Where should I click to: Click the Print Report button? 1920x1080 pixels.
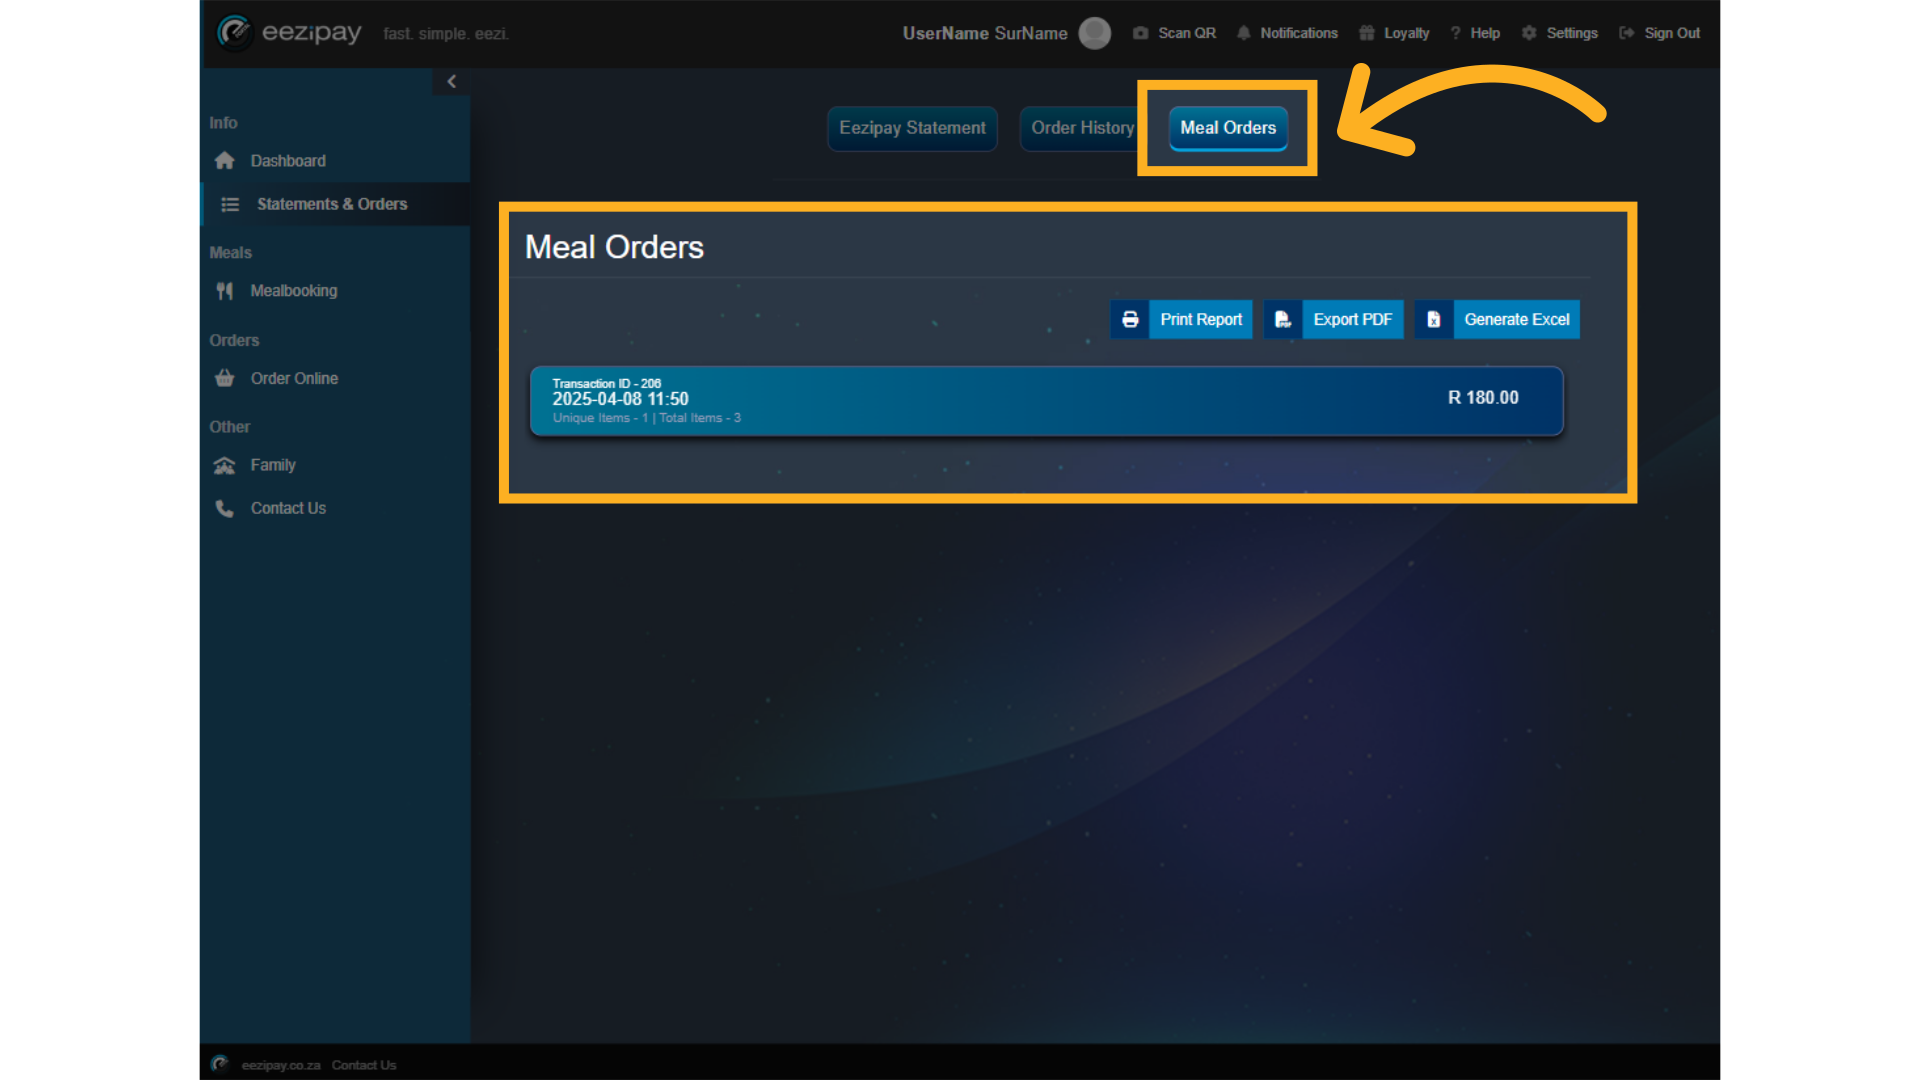[x=1181, y=319]
